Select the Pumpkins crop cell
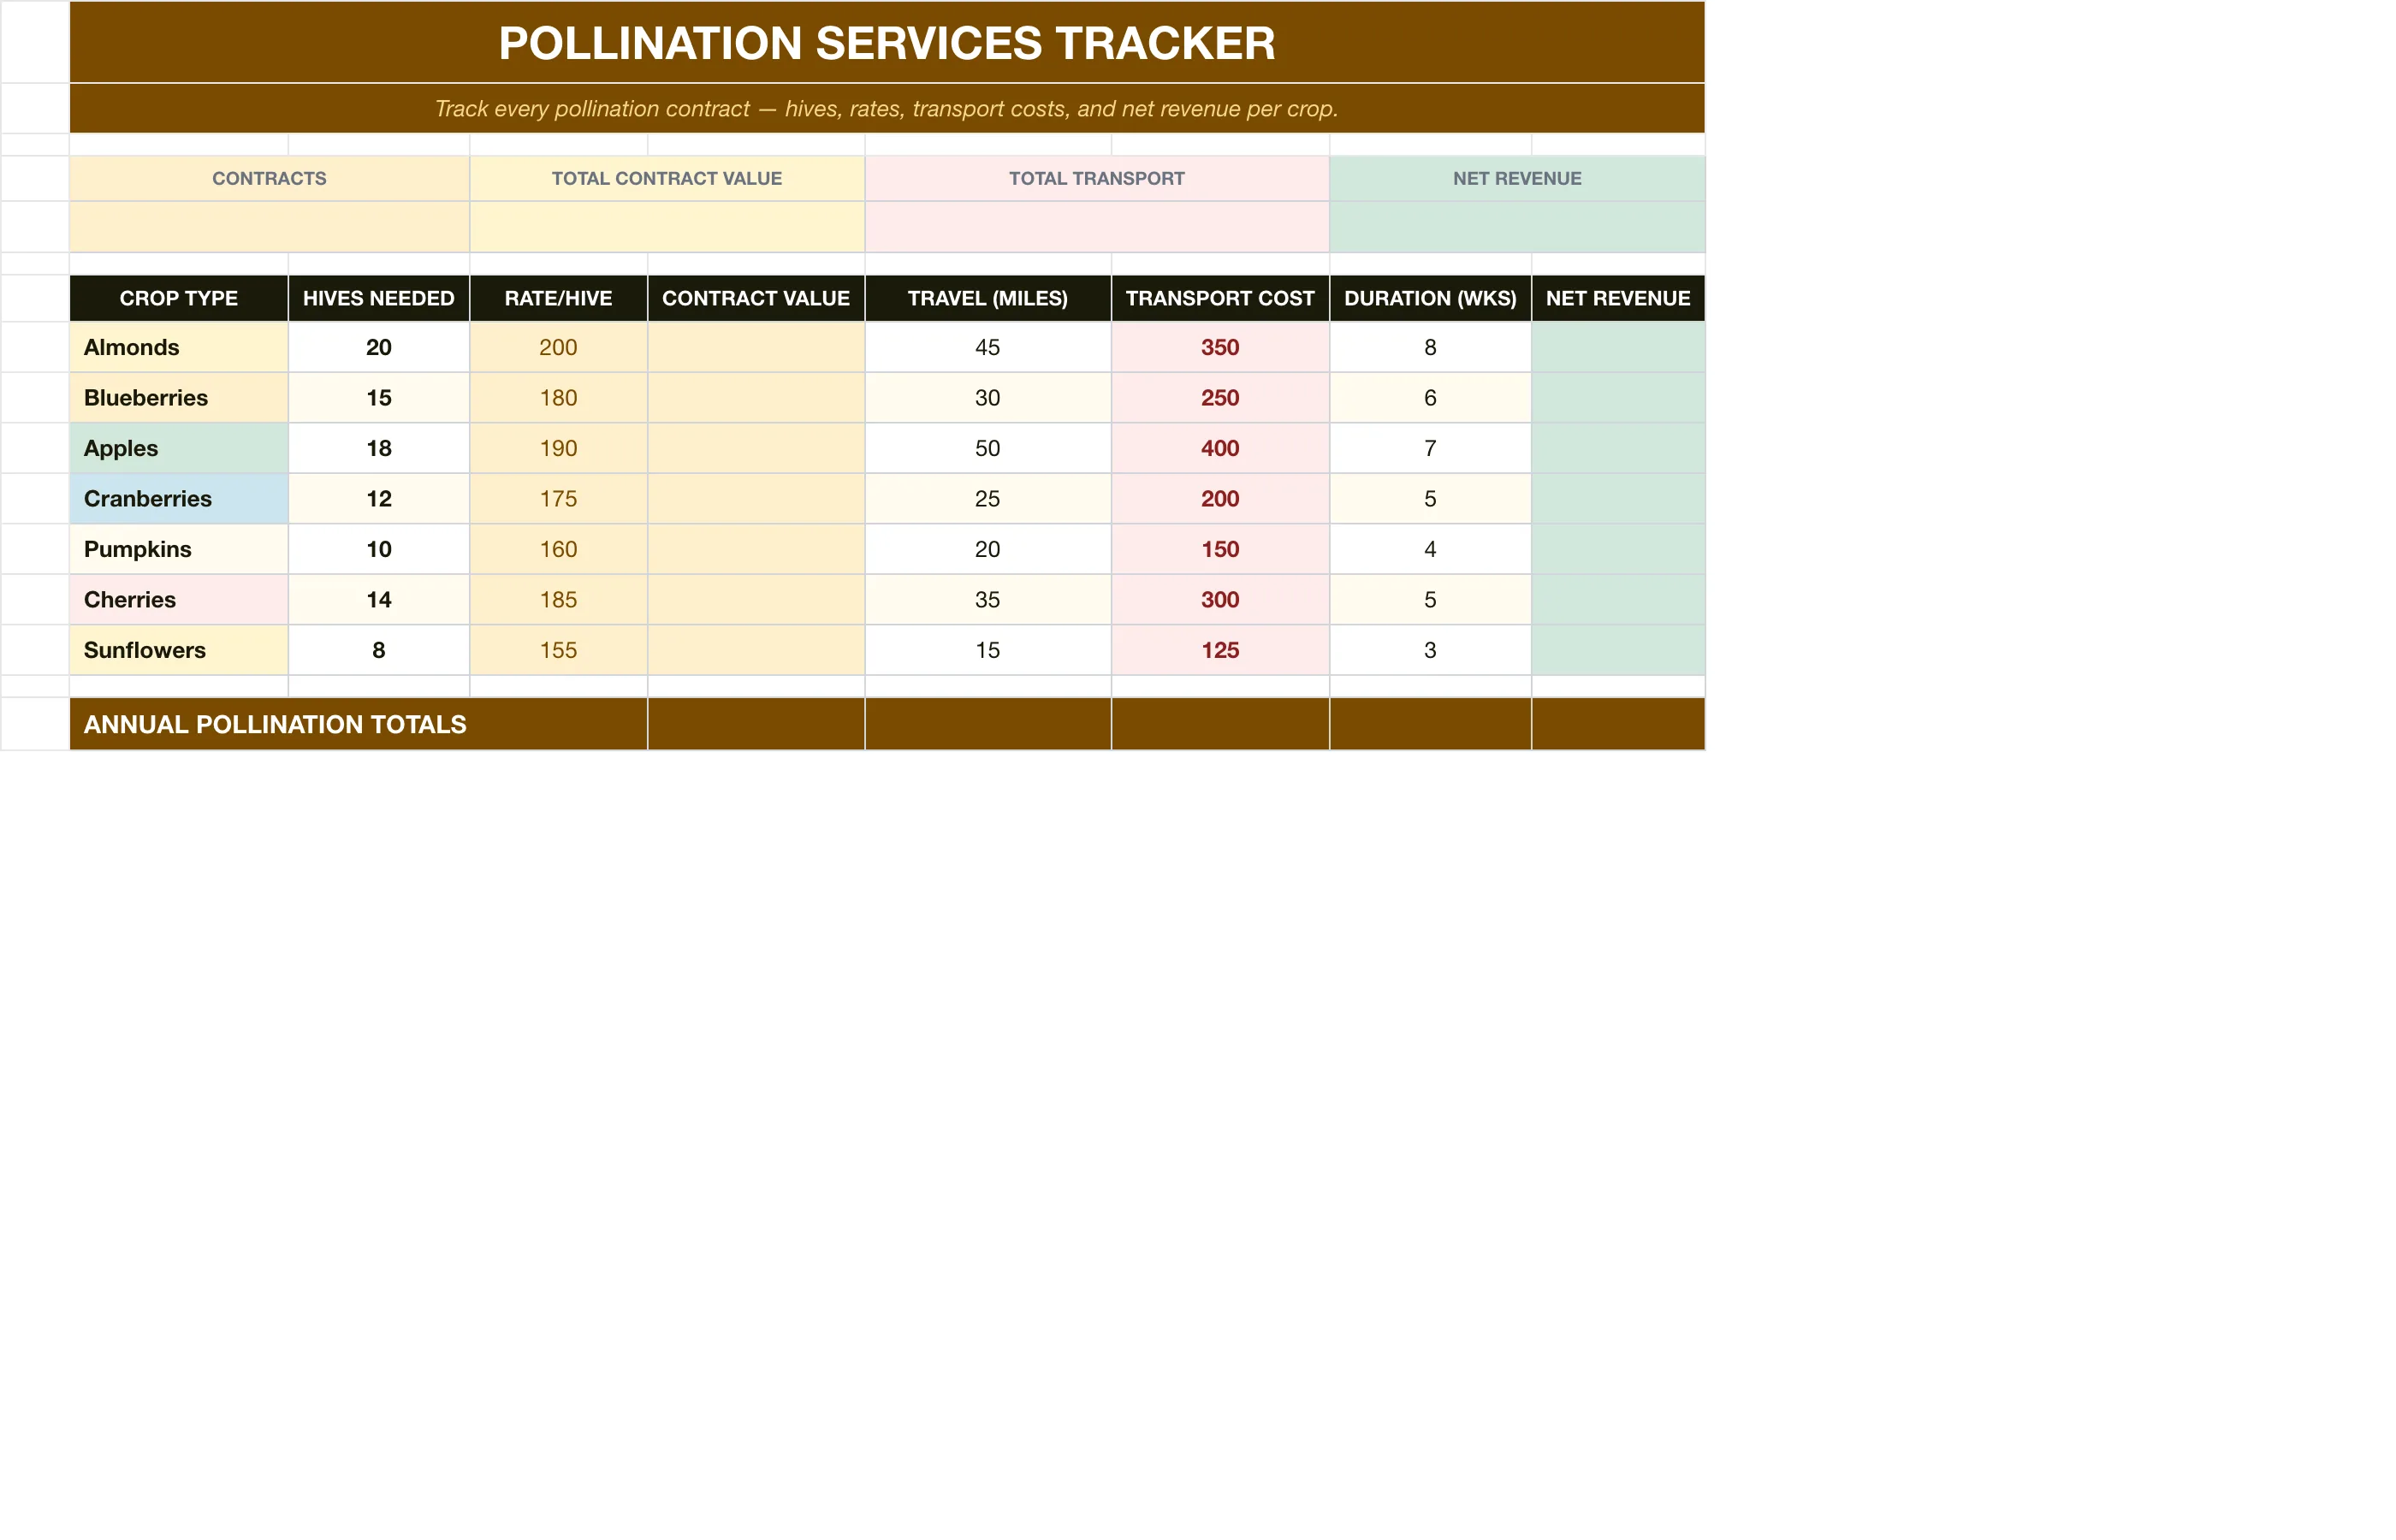The image size is (2396, 1540). tap(179, 549)
